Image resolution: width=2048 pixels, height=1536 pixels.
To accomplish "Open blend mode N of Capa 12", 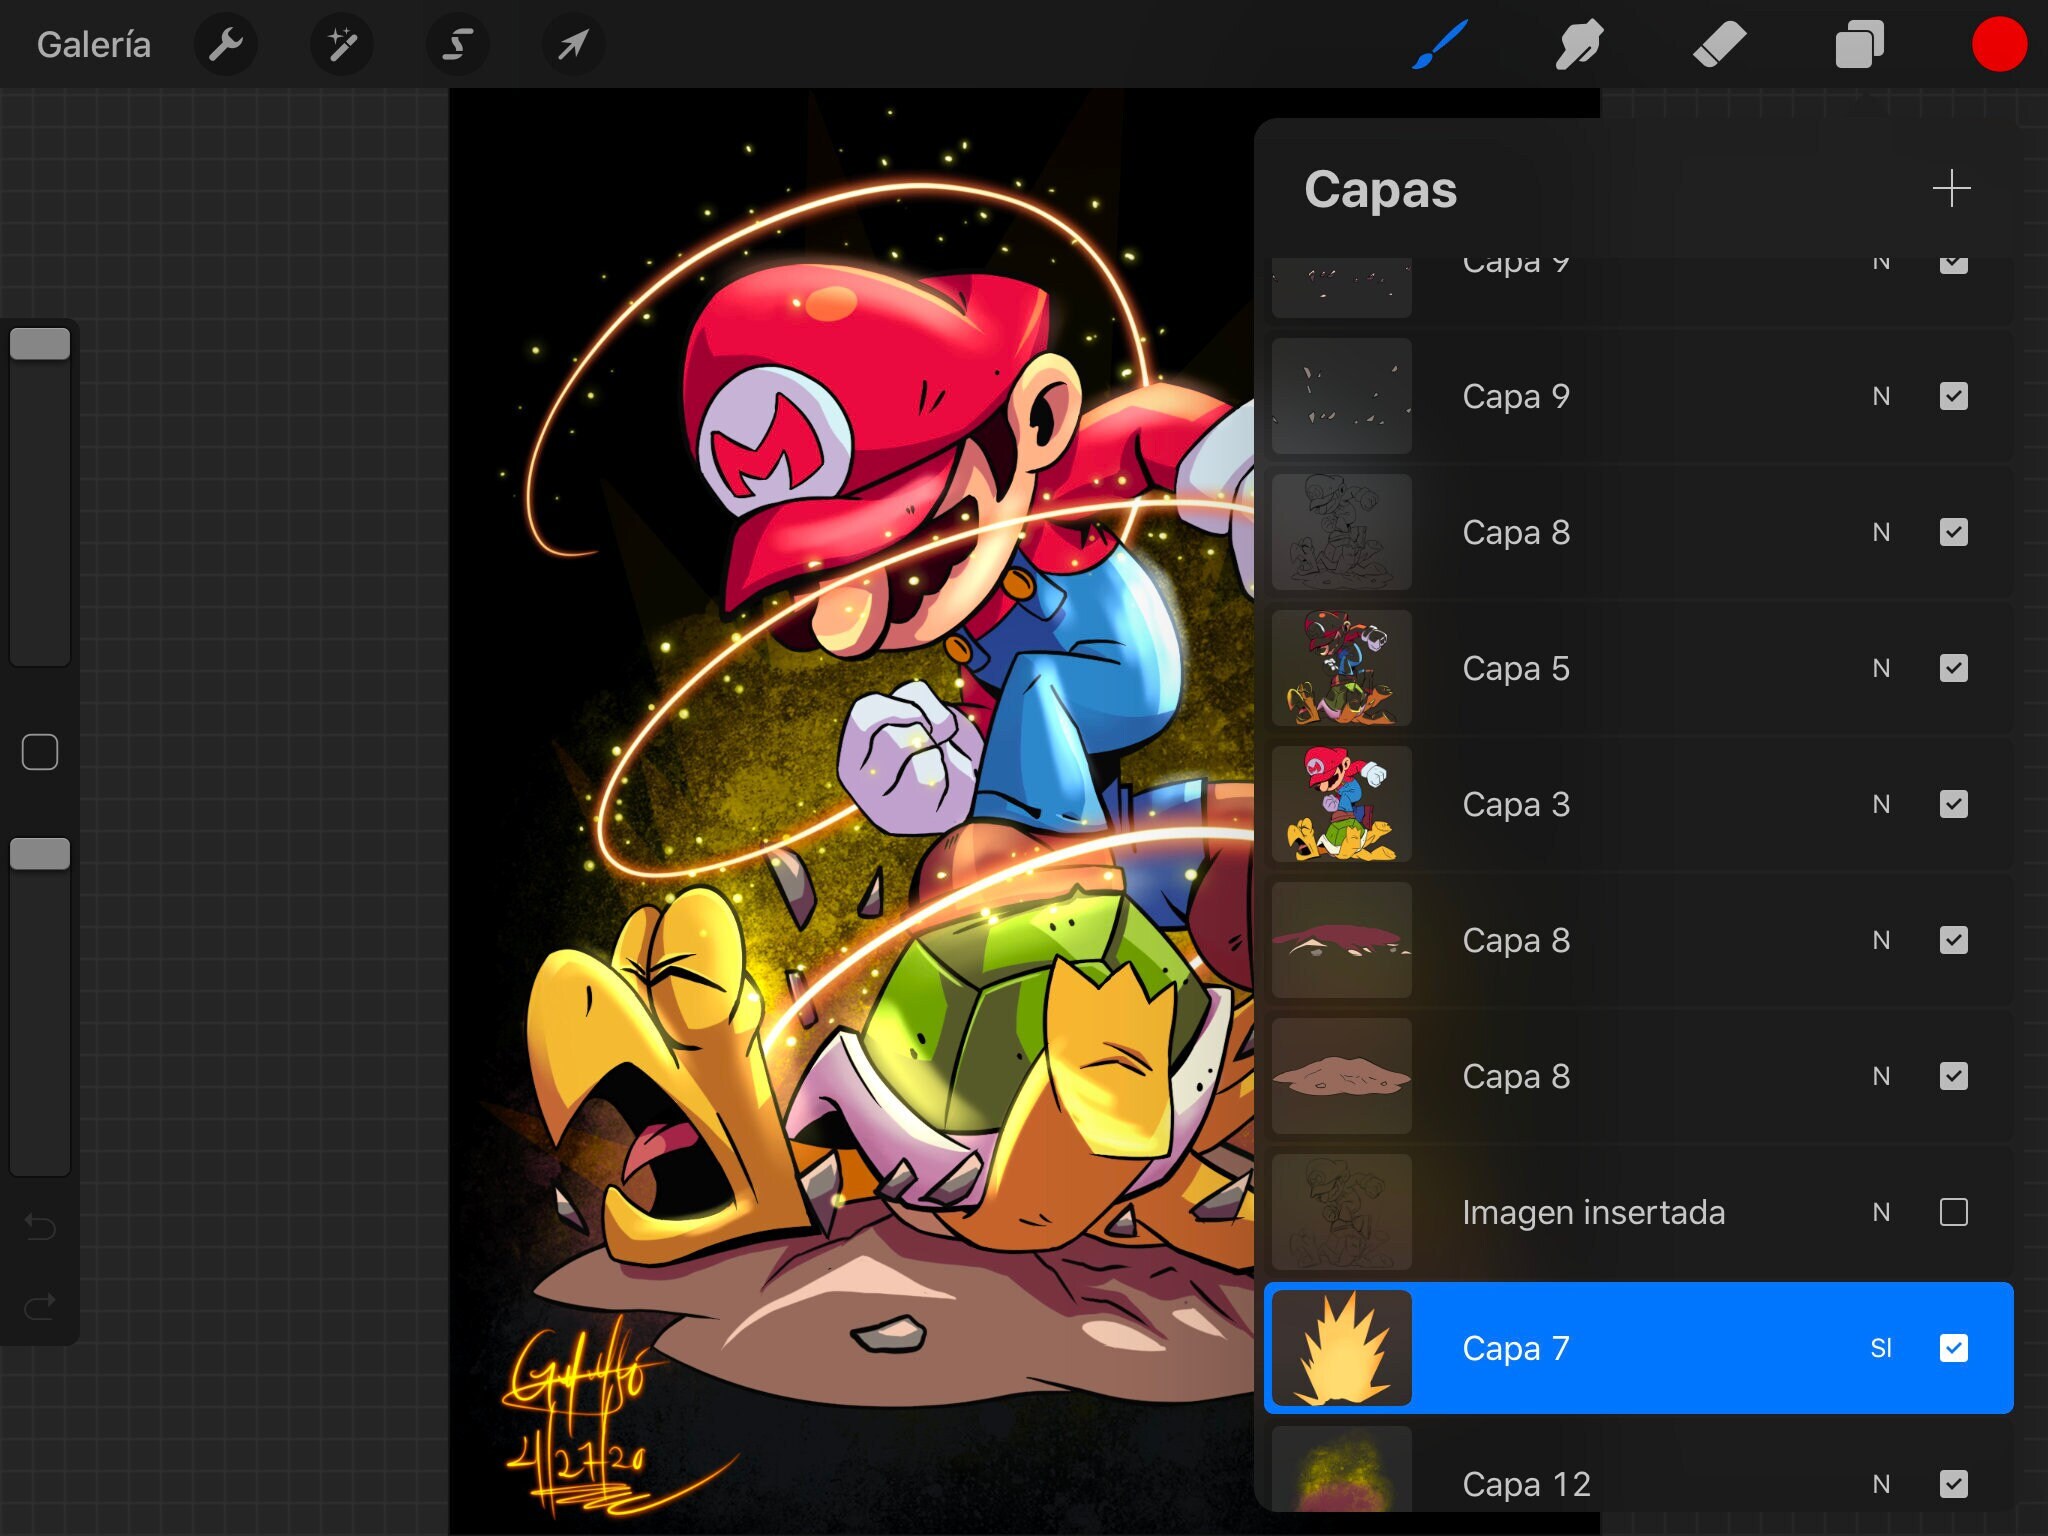I will click(x=1881, y=1484).
